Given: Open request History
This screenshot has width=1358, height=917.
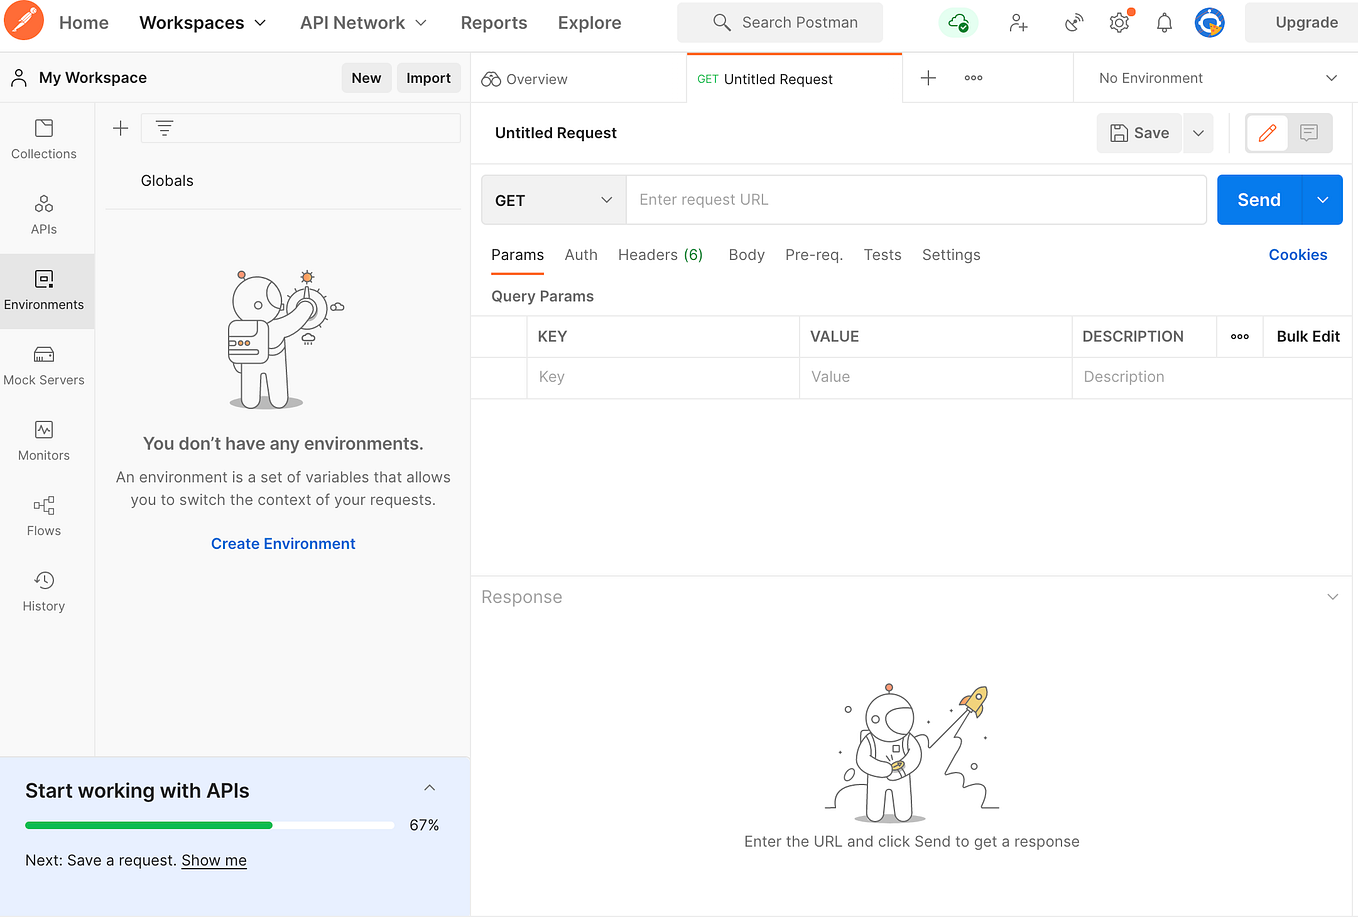Looking at the screenshot, I should click(44, 590).
